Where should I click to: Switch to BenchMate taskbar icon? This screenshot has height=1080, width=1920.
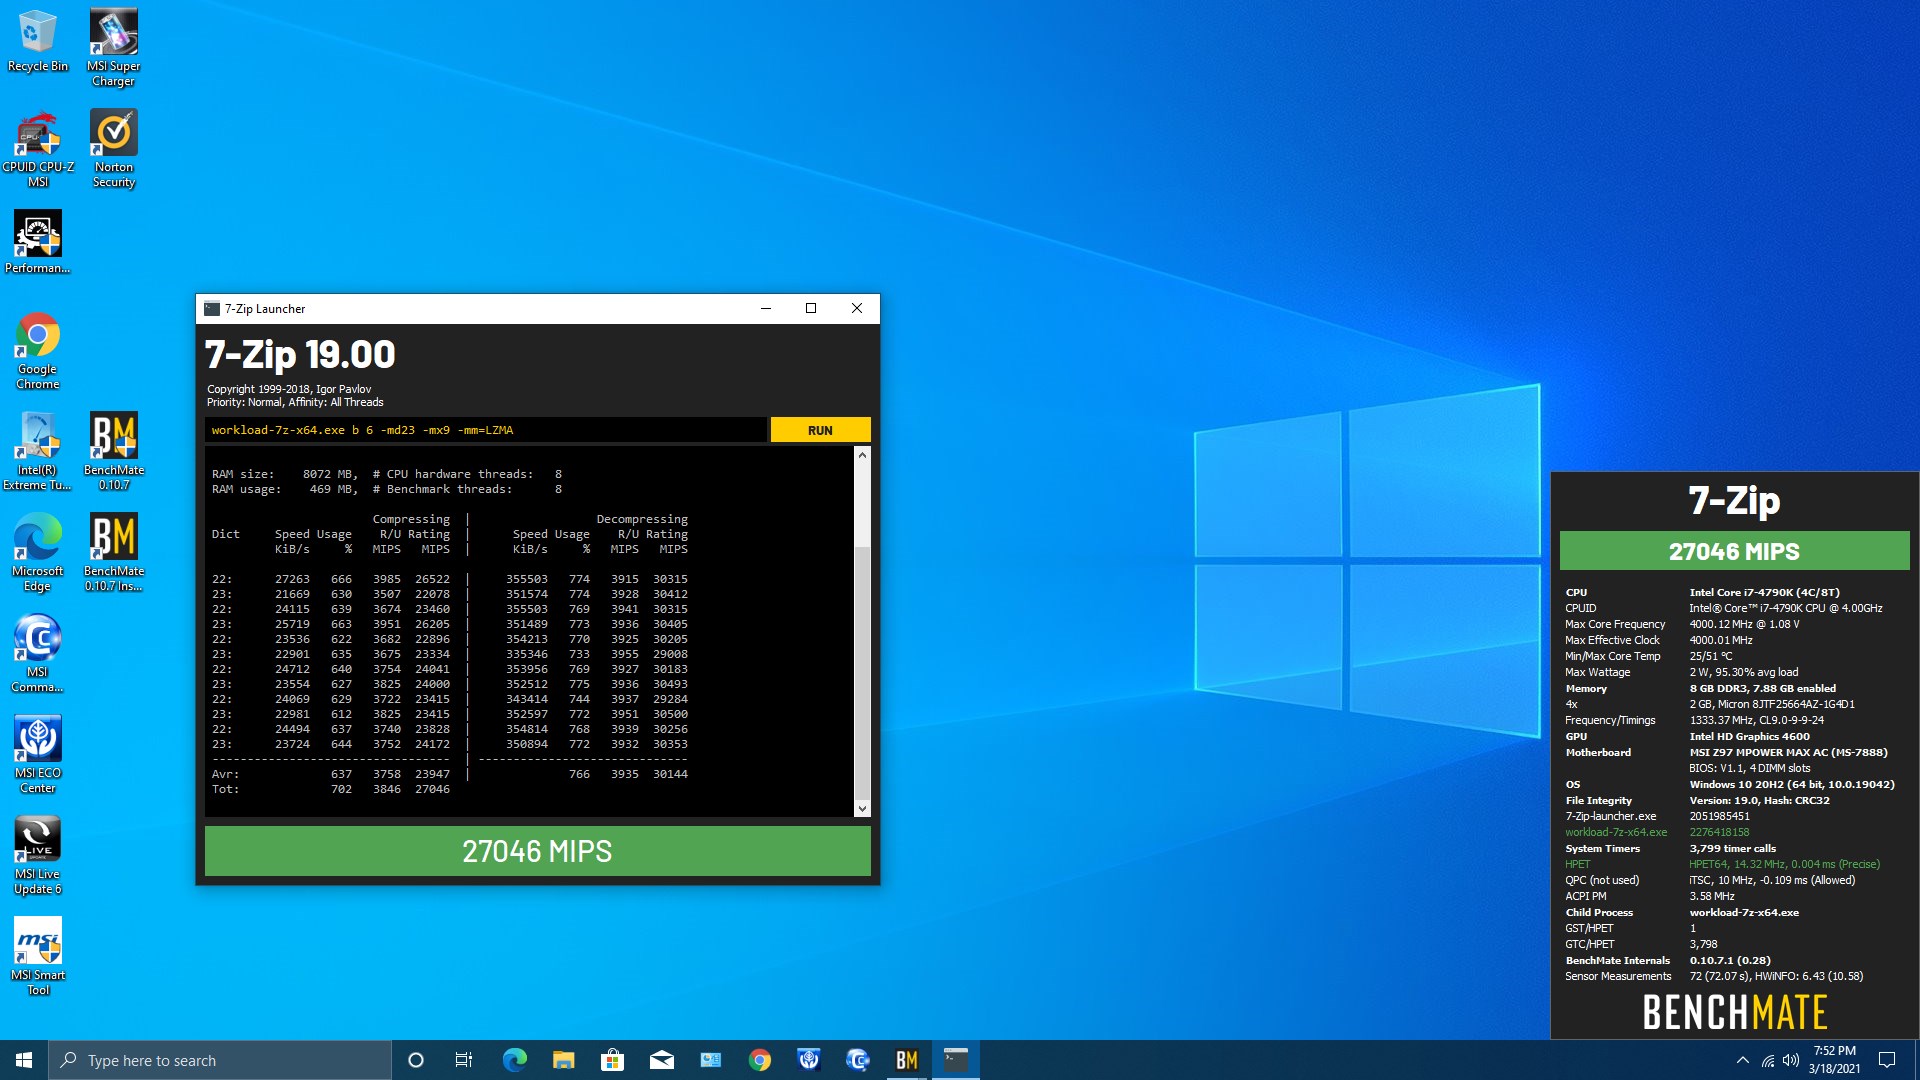(x=907, y=1060)
